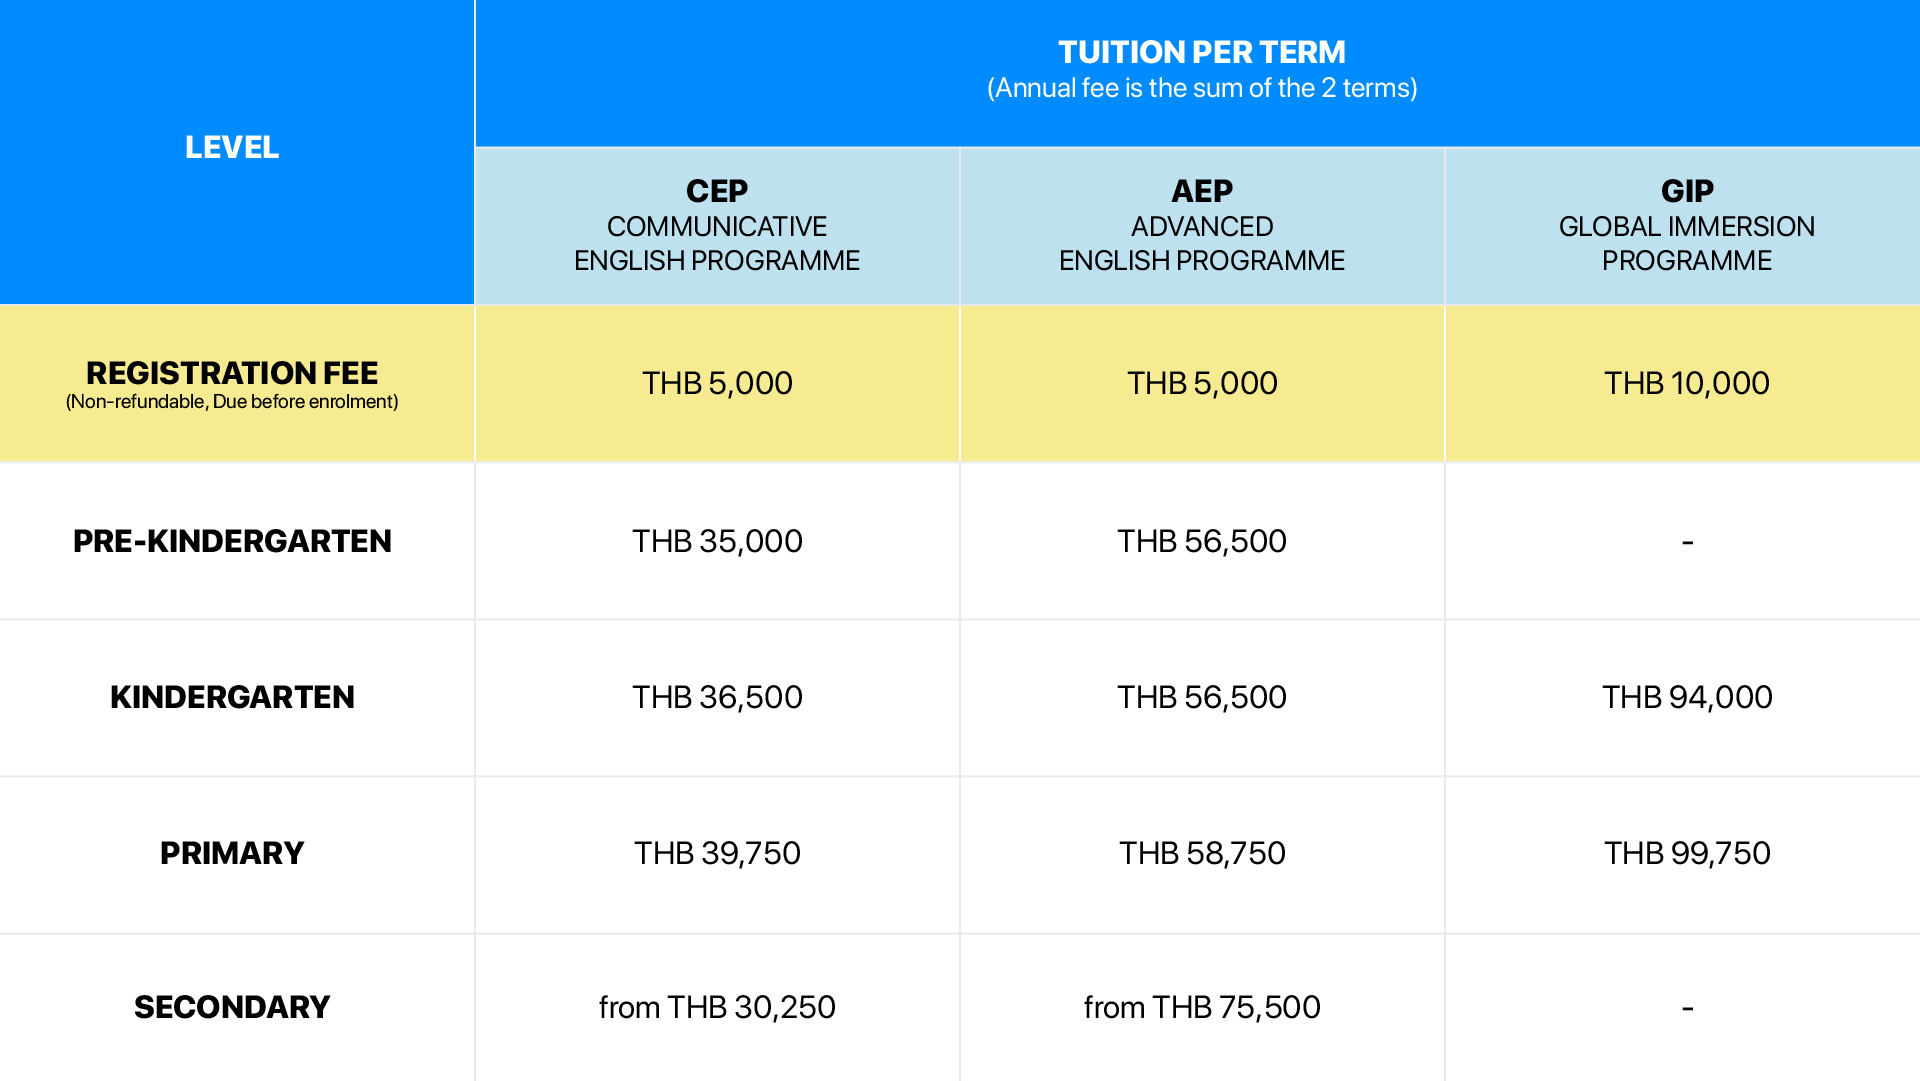Click the PRIMARY row label
This screenshot has height=1081, width=1920.
point(232,853)
